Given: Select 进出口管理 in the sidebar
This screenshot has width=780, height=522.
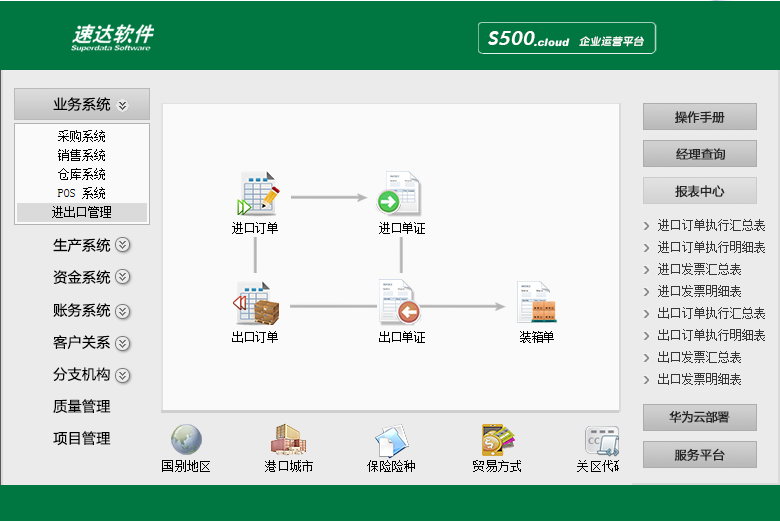Looking at the screenshot, I should 82,212.
